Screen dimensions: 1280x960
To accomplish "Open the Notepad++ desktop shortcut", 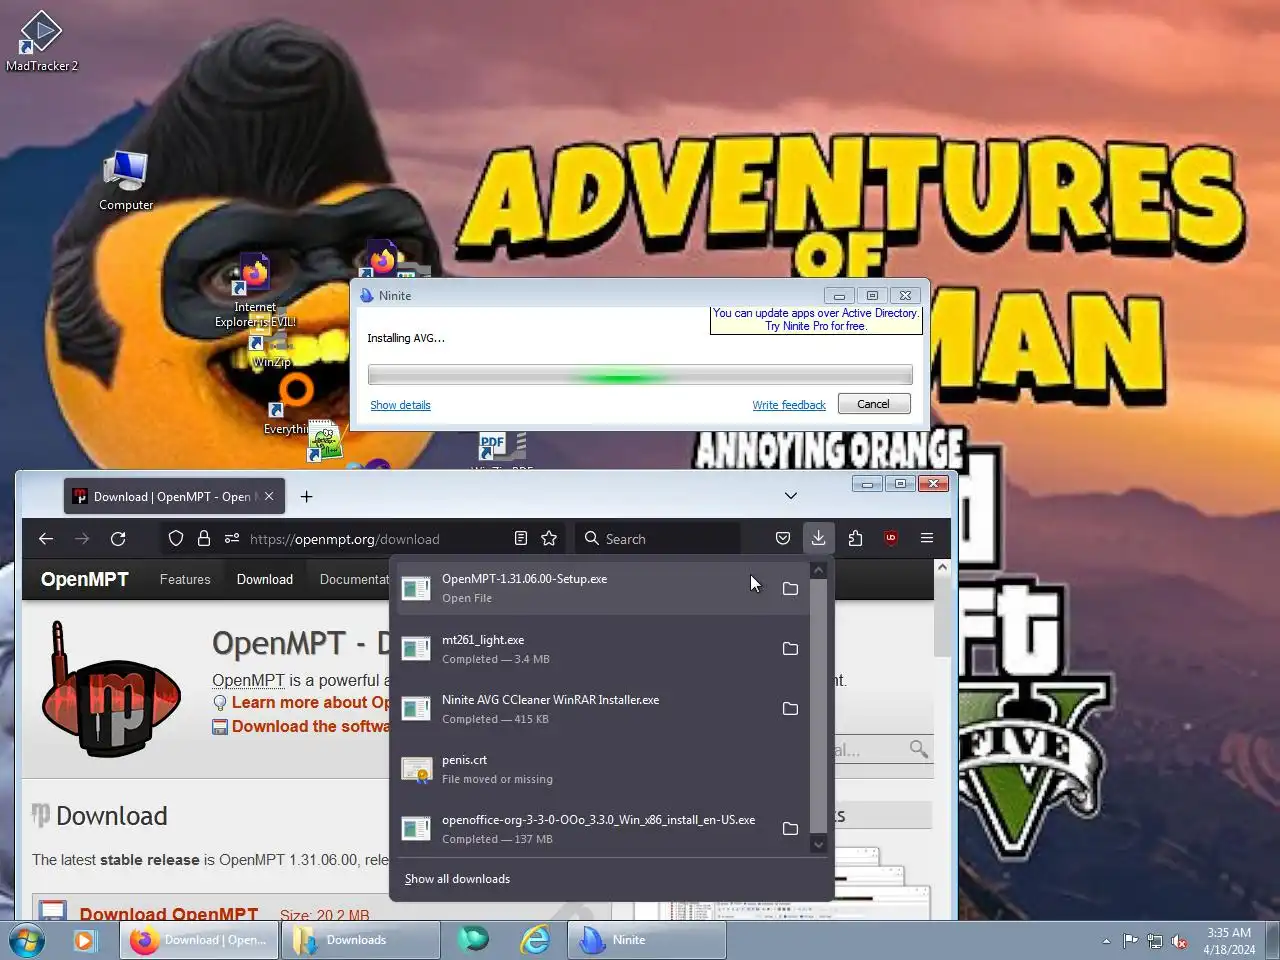I will coord(324,442).
